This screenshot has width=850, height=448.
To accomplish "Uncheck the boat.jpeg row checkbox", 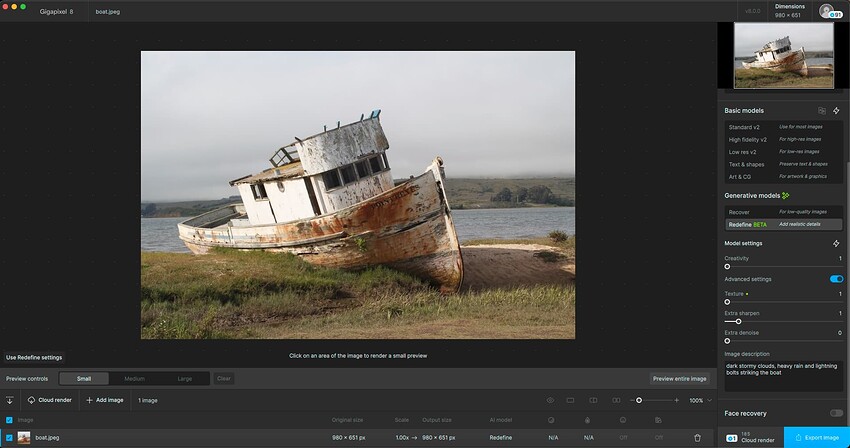I will (x=9, y=438).
